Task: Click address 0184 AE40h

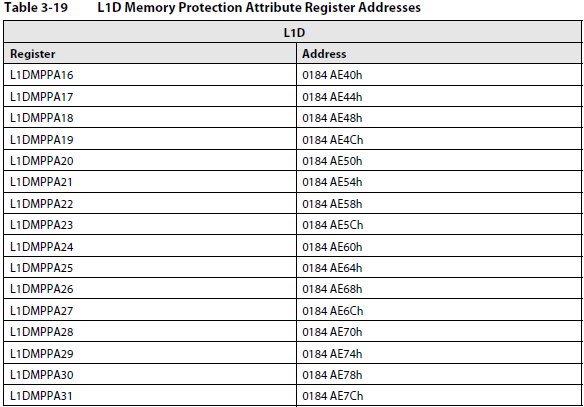Action: 332,75
